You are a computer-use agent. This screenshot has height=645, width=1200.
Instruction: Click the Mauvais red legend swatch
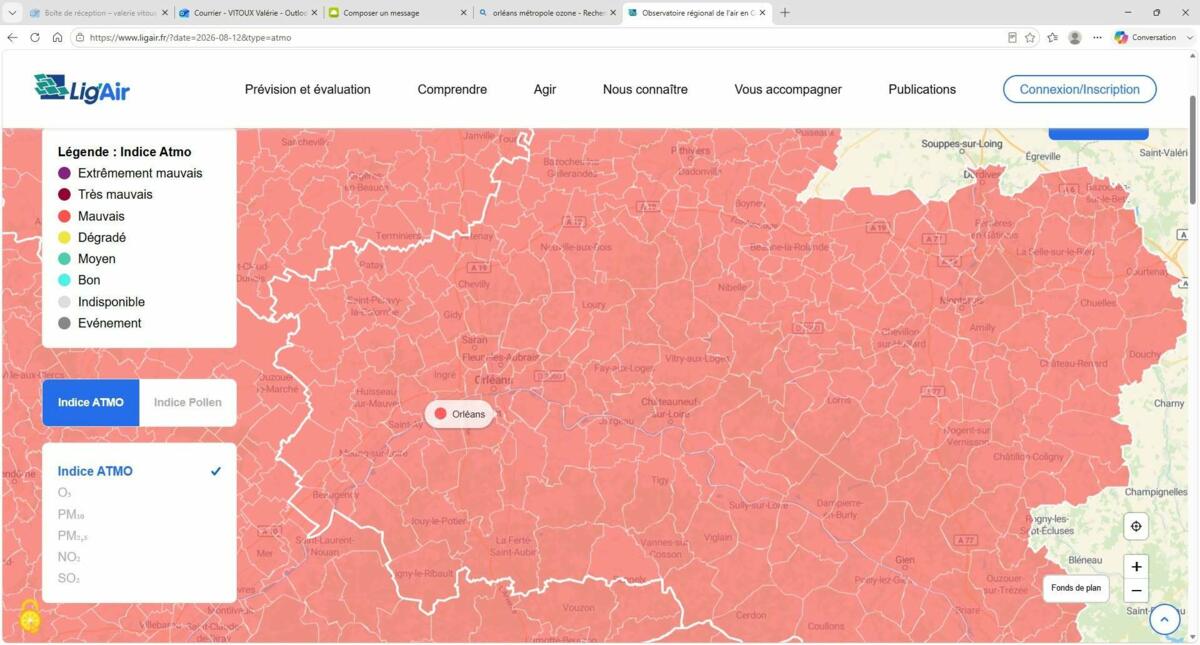point(64,216)
